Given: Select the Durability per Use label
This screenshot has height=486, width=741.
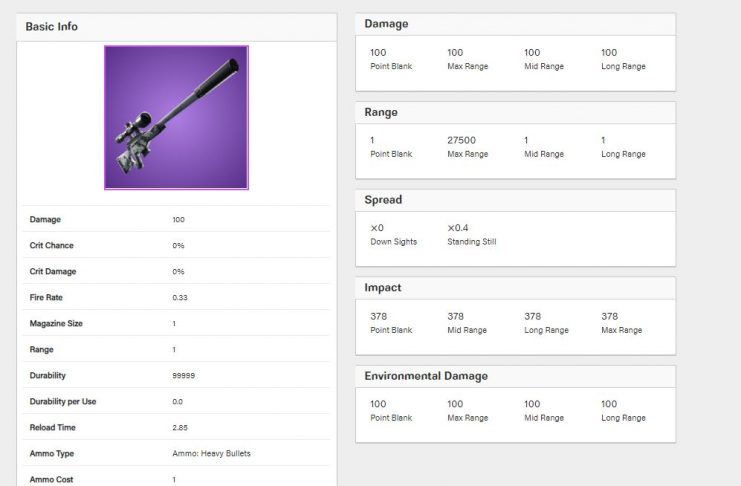Looking at the screenshot, I should click(x=63, y=401).
